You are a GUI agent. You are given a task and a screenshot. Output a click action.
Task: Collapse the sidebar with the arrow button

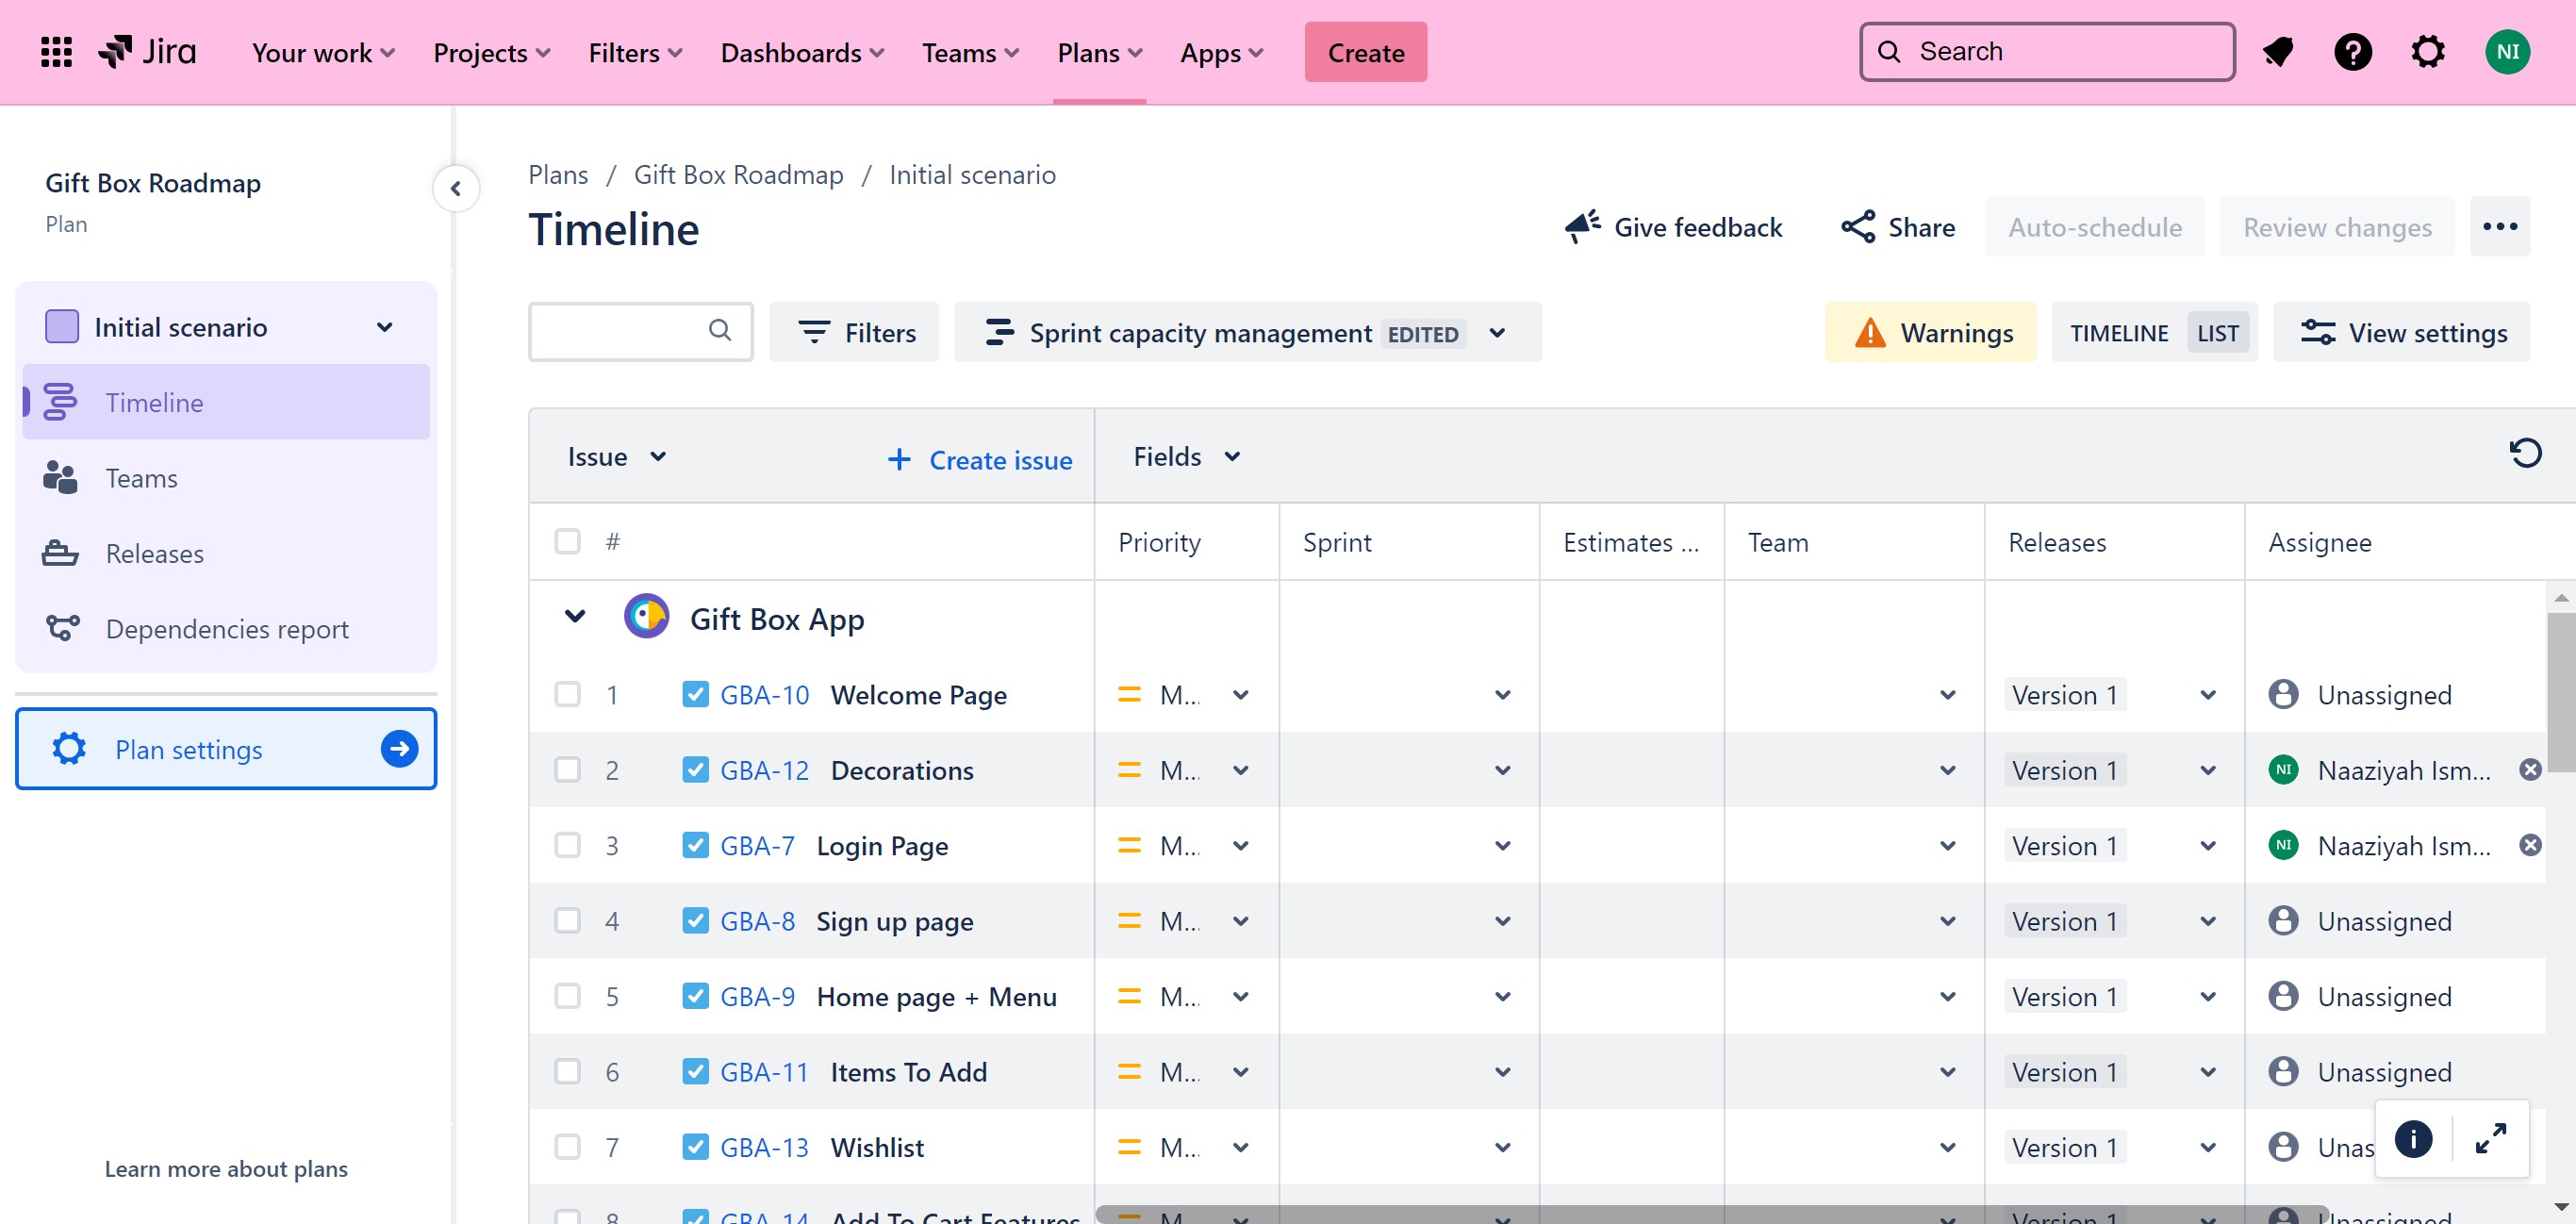[456, 188]
